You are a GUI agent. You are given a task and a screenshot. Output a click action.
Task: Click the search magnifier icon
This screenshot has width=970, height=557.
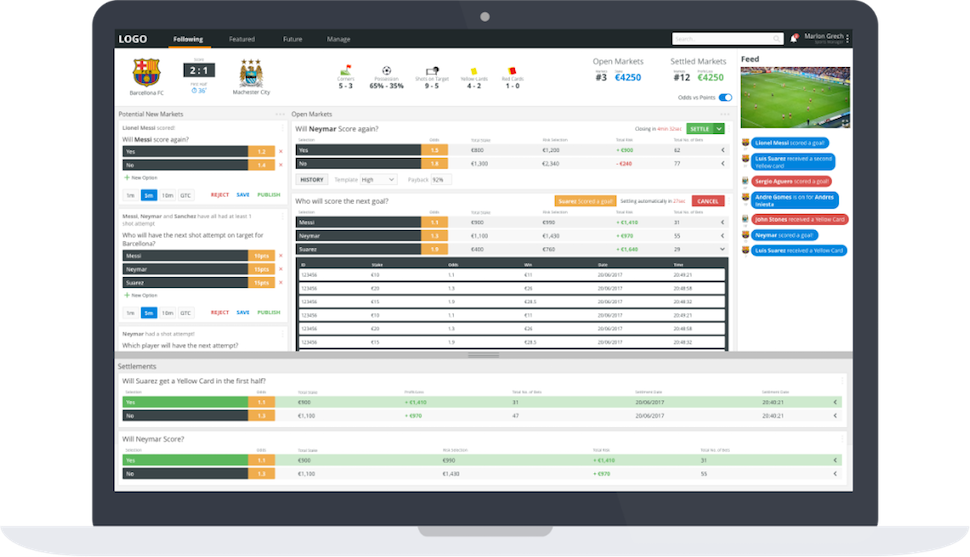(x=776, y=39)
